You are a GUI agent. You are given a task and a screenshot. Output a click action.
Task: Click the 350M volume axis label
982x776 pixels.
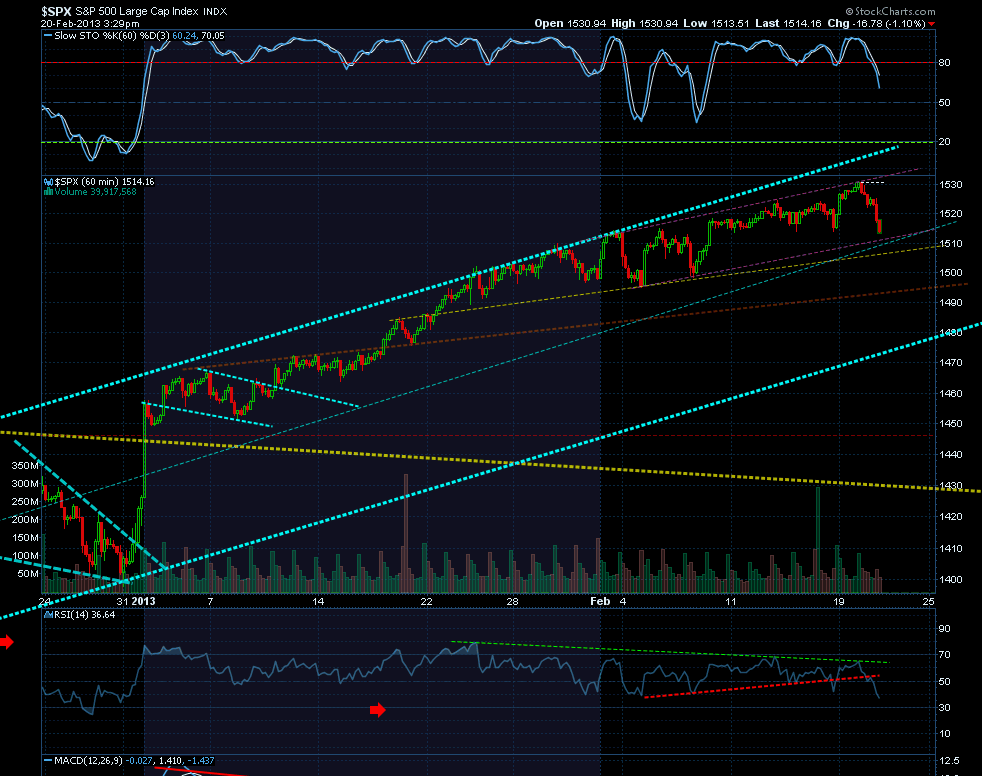pyautogui.click(x=25, y=465)
